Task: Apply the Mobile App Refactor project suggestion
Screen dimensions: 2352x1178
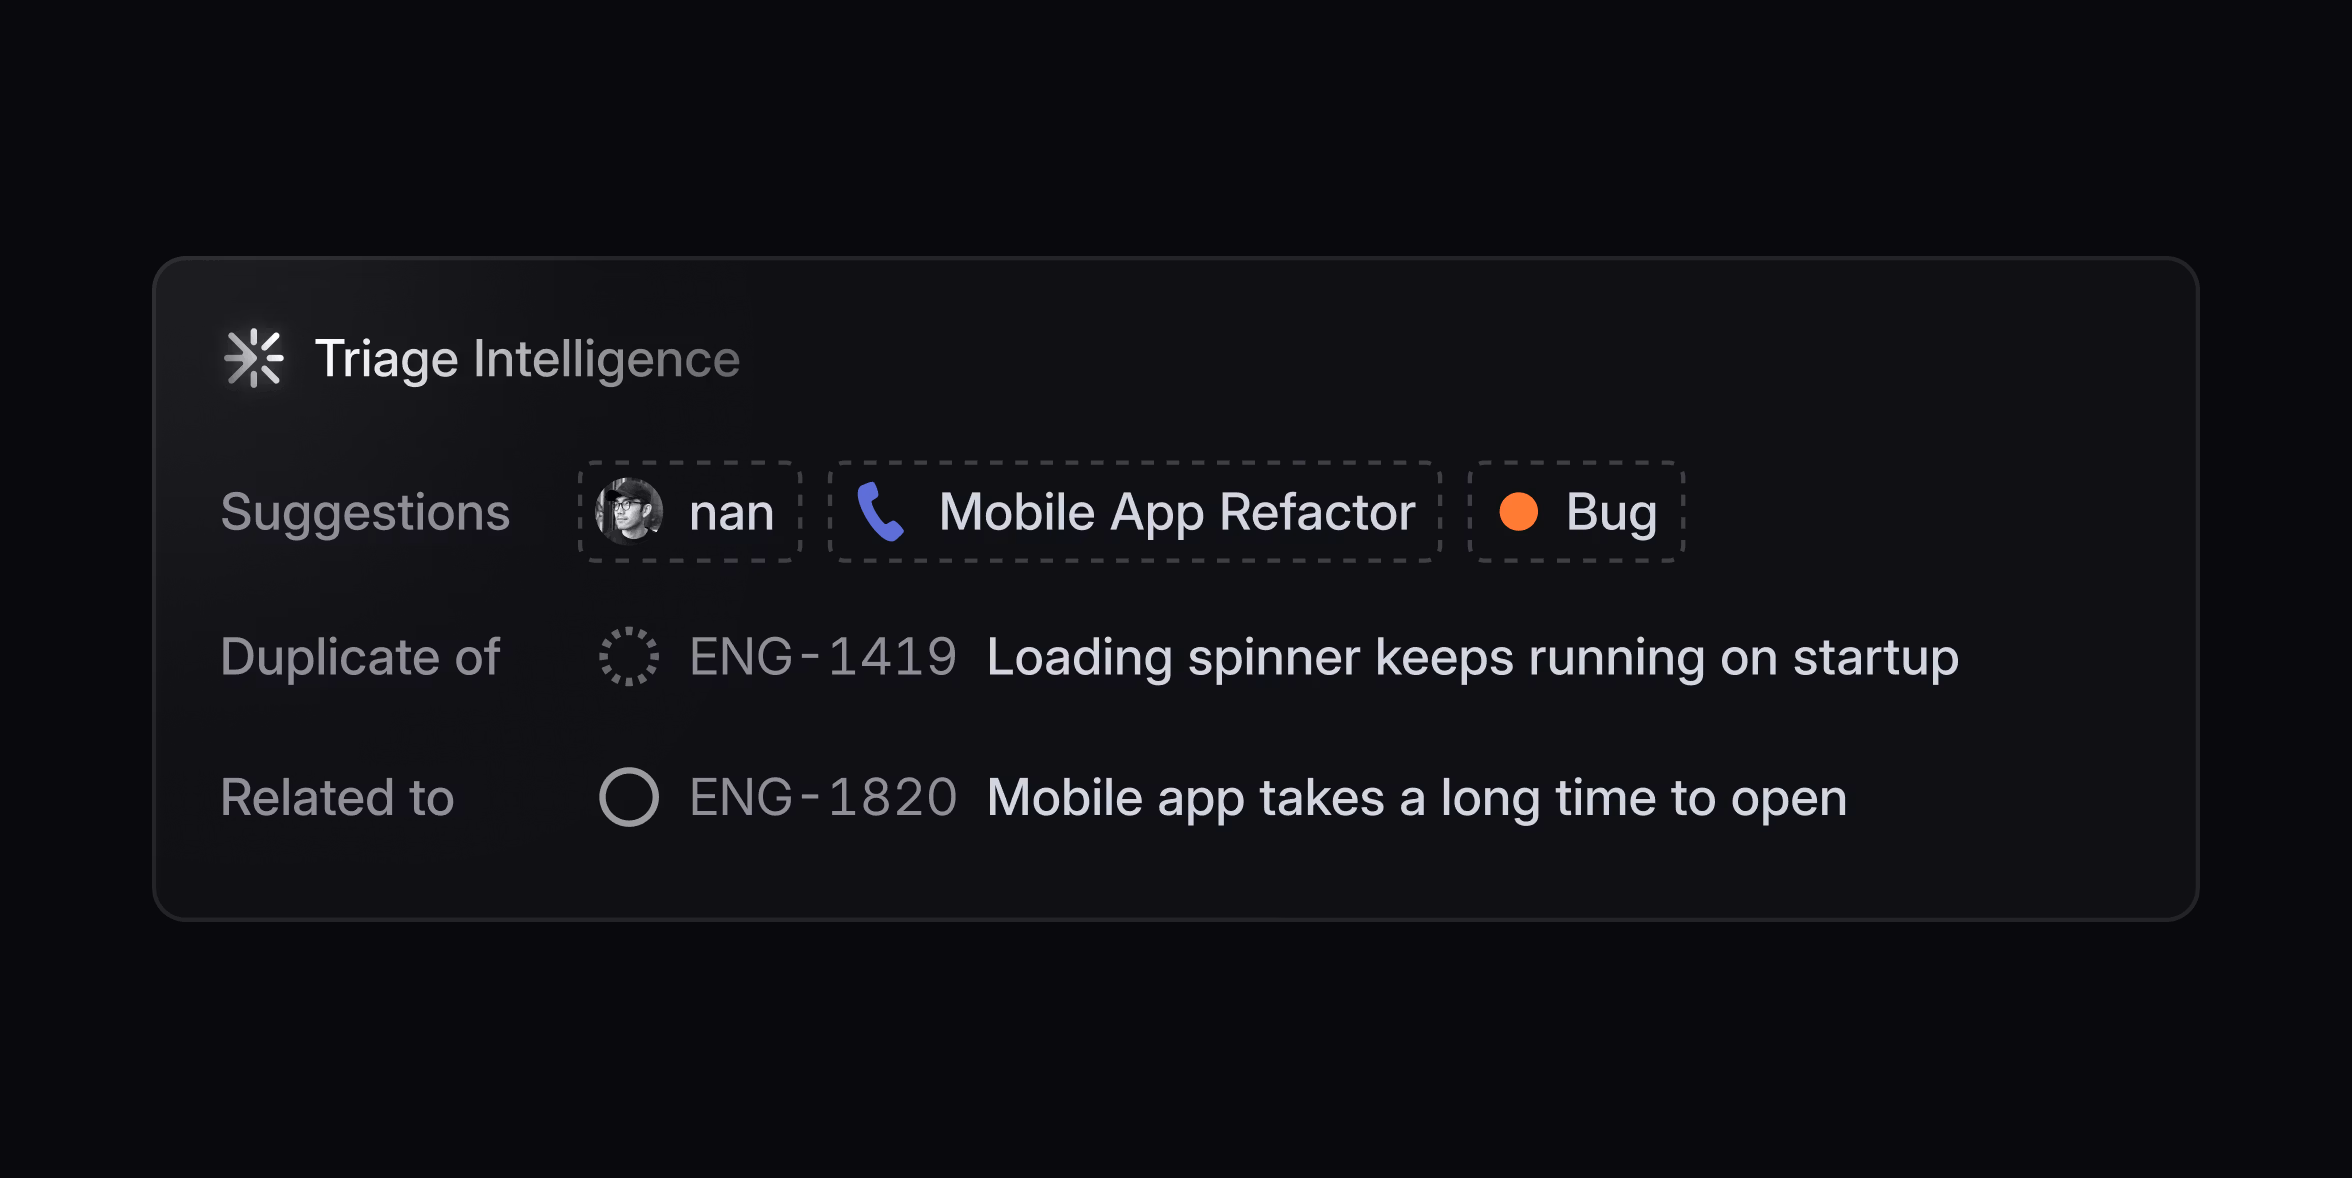Action: [x=1133, y=512]
